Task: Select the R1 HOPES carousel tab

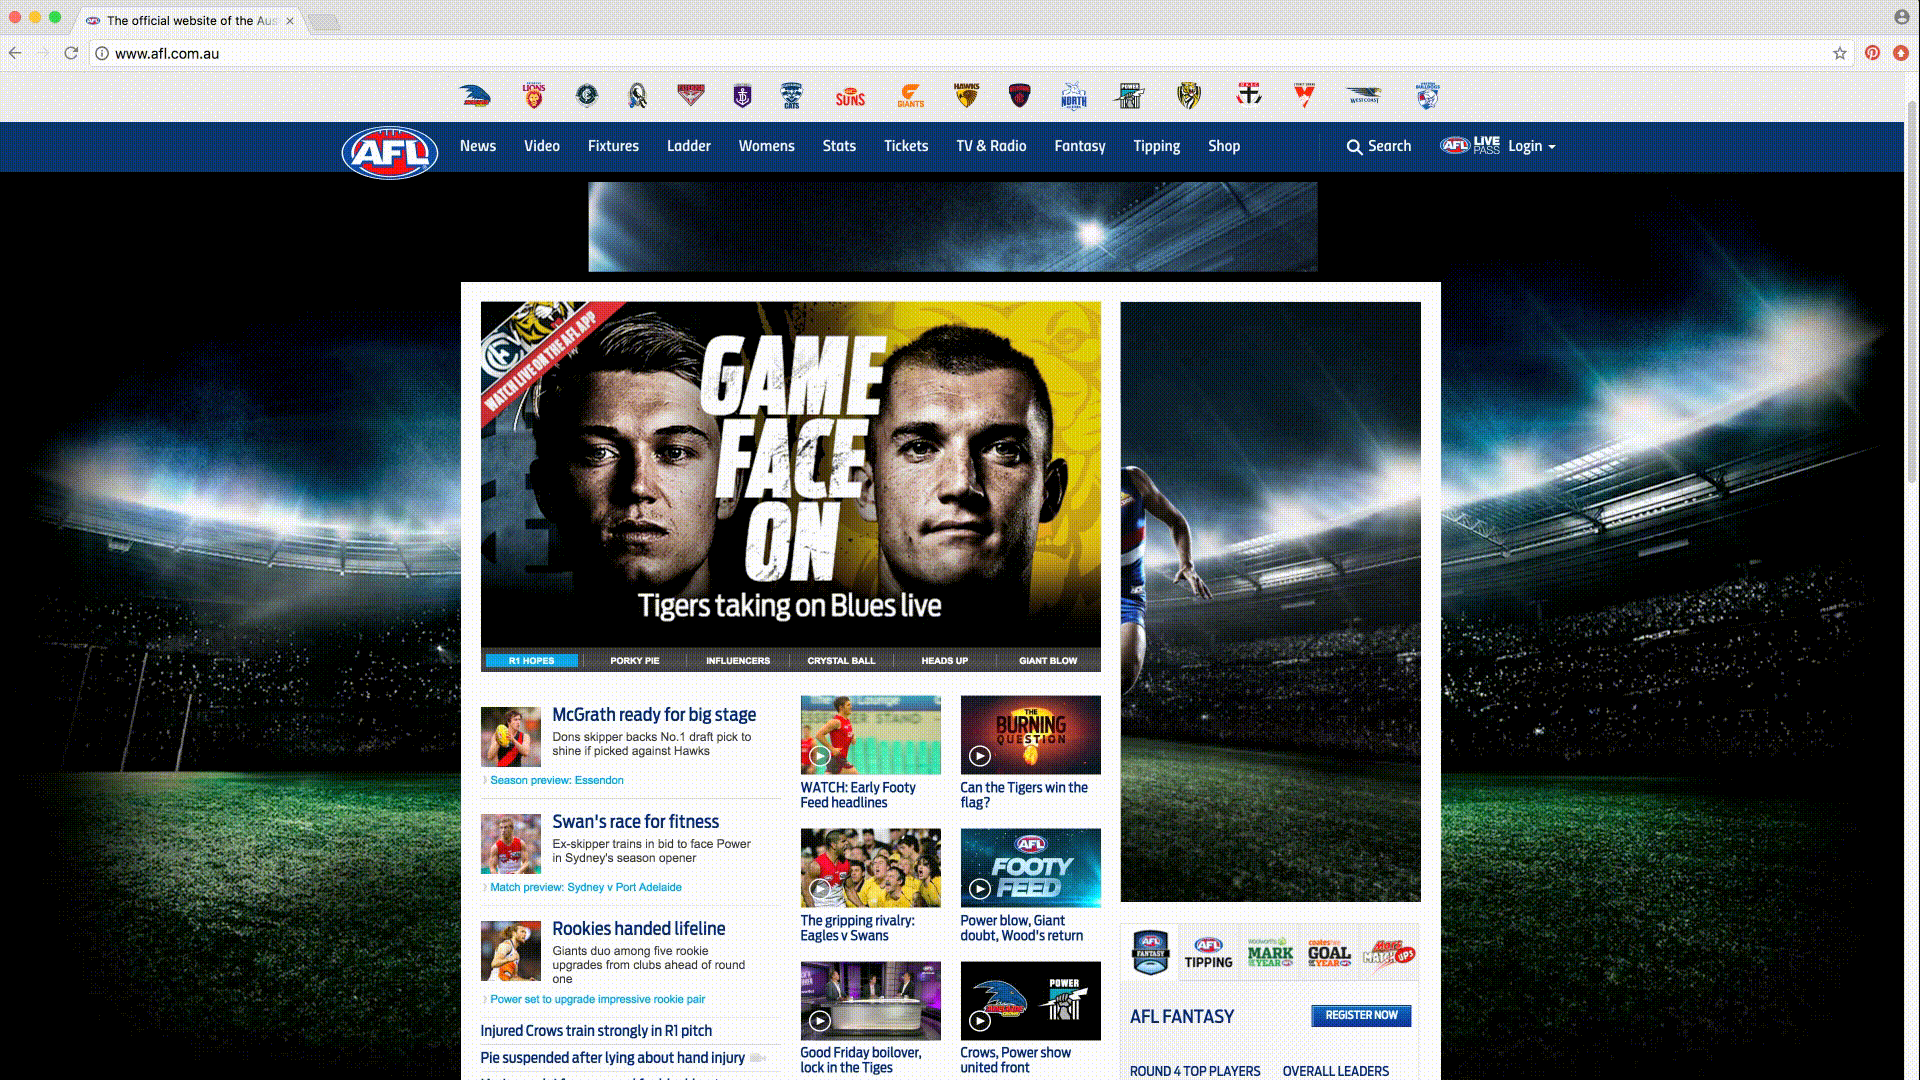Action: (531, 661)
